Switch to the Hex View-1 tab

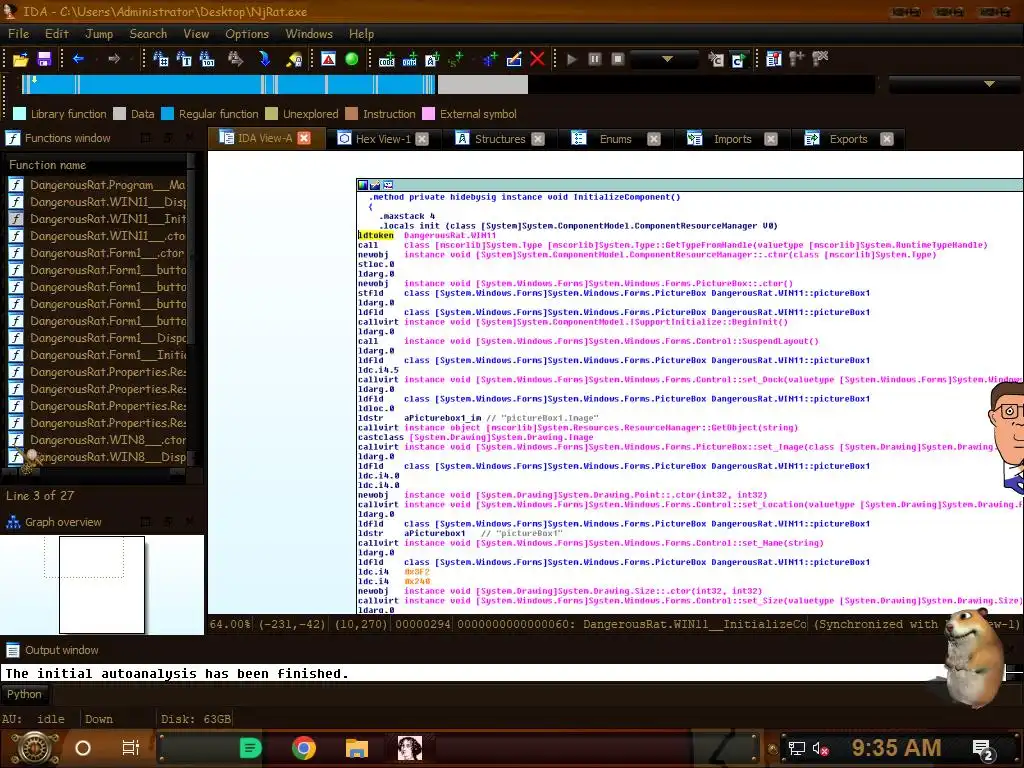pyautogui.click(x=383, y=139)
